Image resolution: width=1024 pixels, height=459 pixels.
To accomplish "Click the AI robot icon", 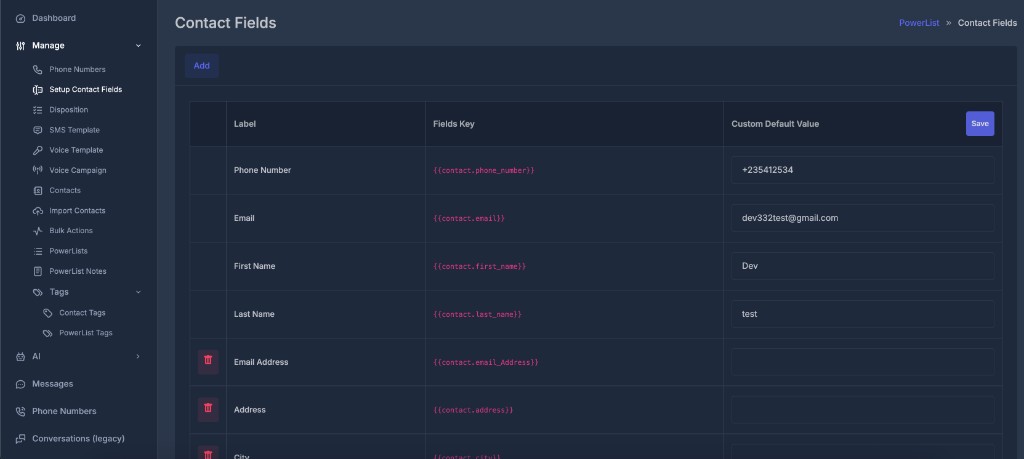I will click(x=20, y=356).
